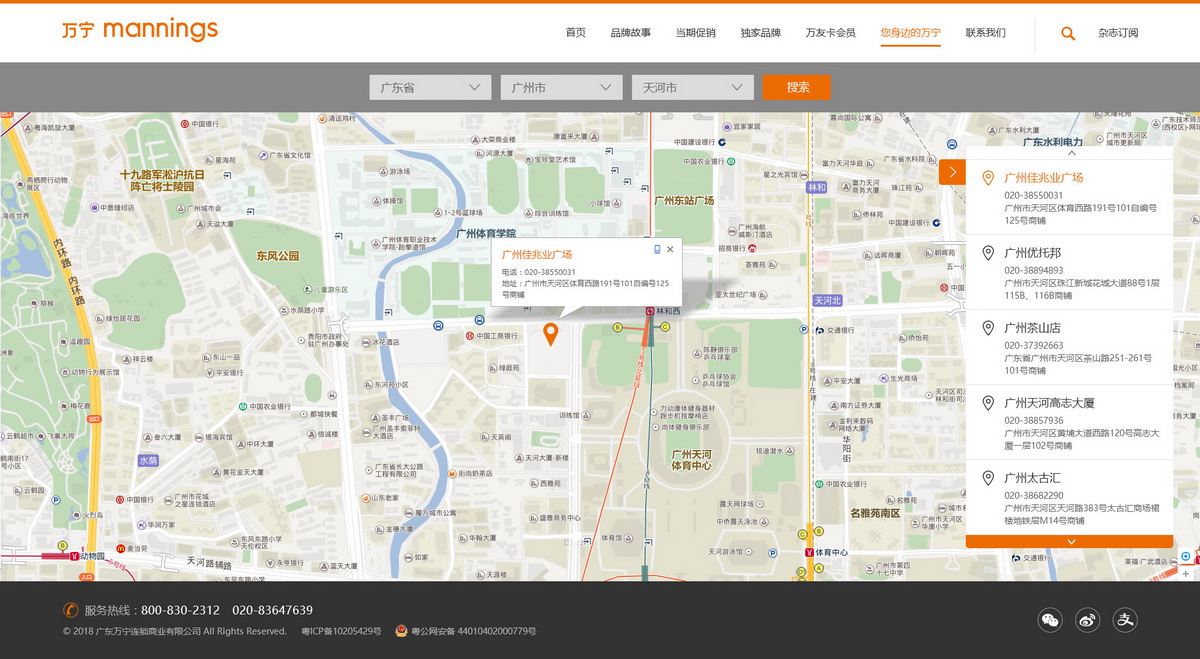Open 万友卡会员 menu item
This screenshot has height=659, width=1200.
click(x=831, y=33)
